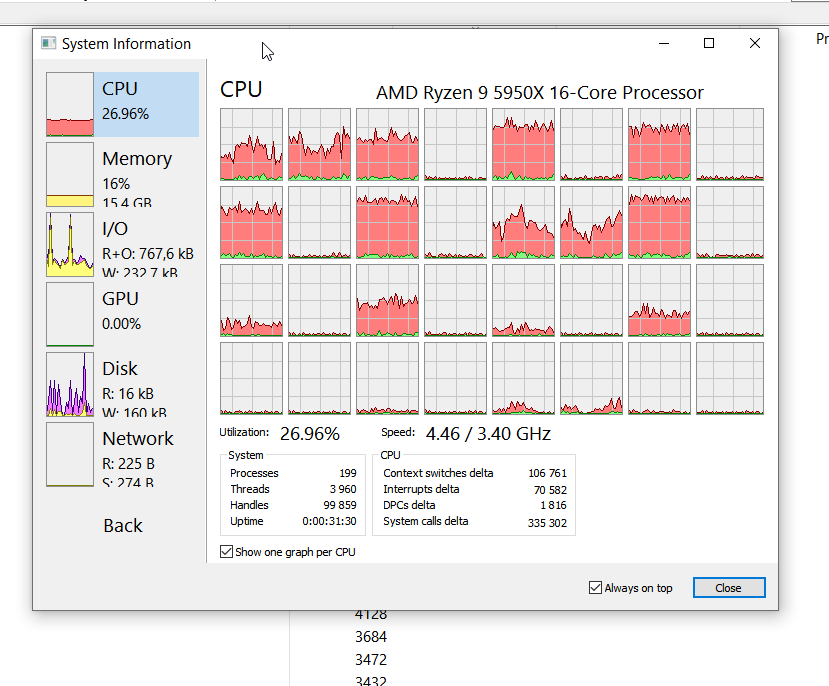
Task: Click value 3472 in the background window
Action: (x=371, y=660)
